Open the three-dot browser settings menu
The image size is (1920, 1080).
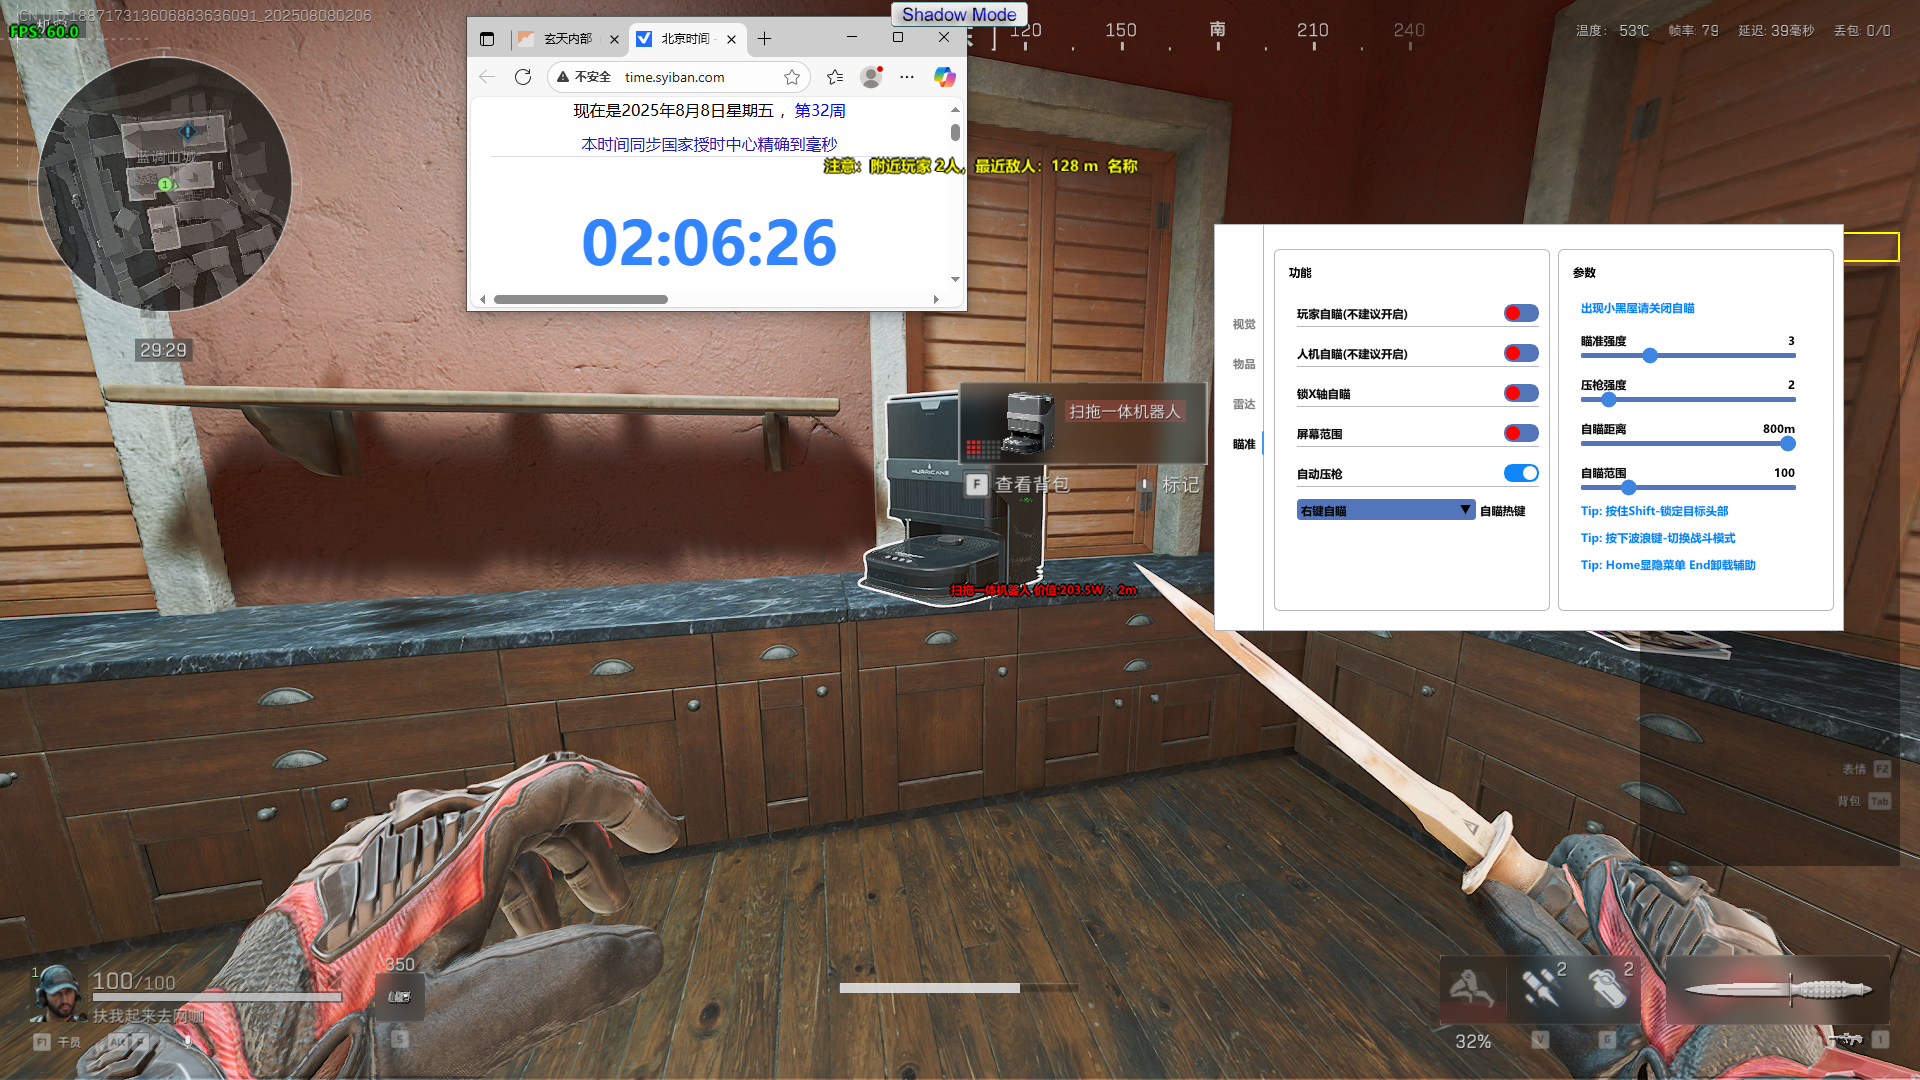907,77
